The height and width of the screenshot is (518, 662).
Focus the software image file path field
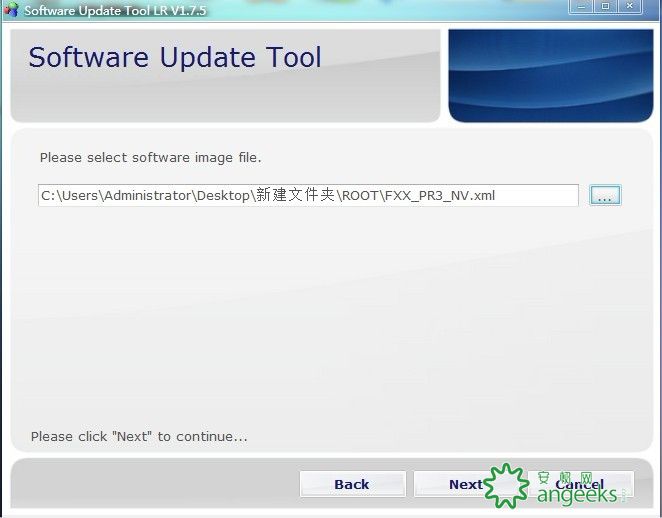(308, 195)
